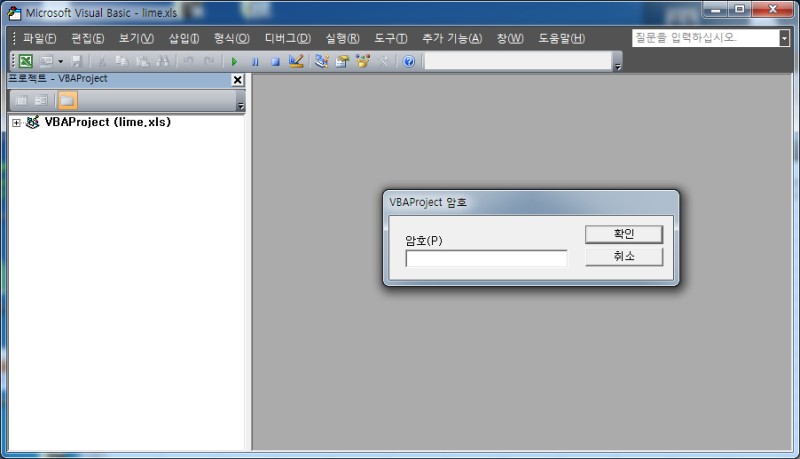Open Insert object dropdown arrow beside UserForm icon

(60, 61)
